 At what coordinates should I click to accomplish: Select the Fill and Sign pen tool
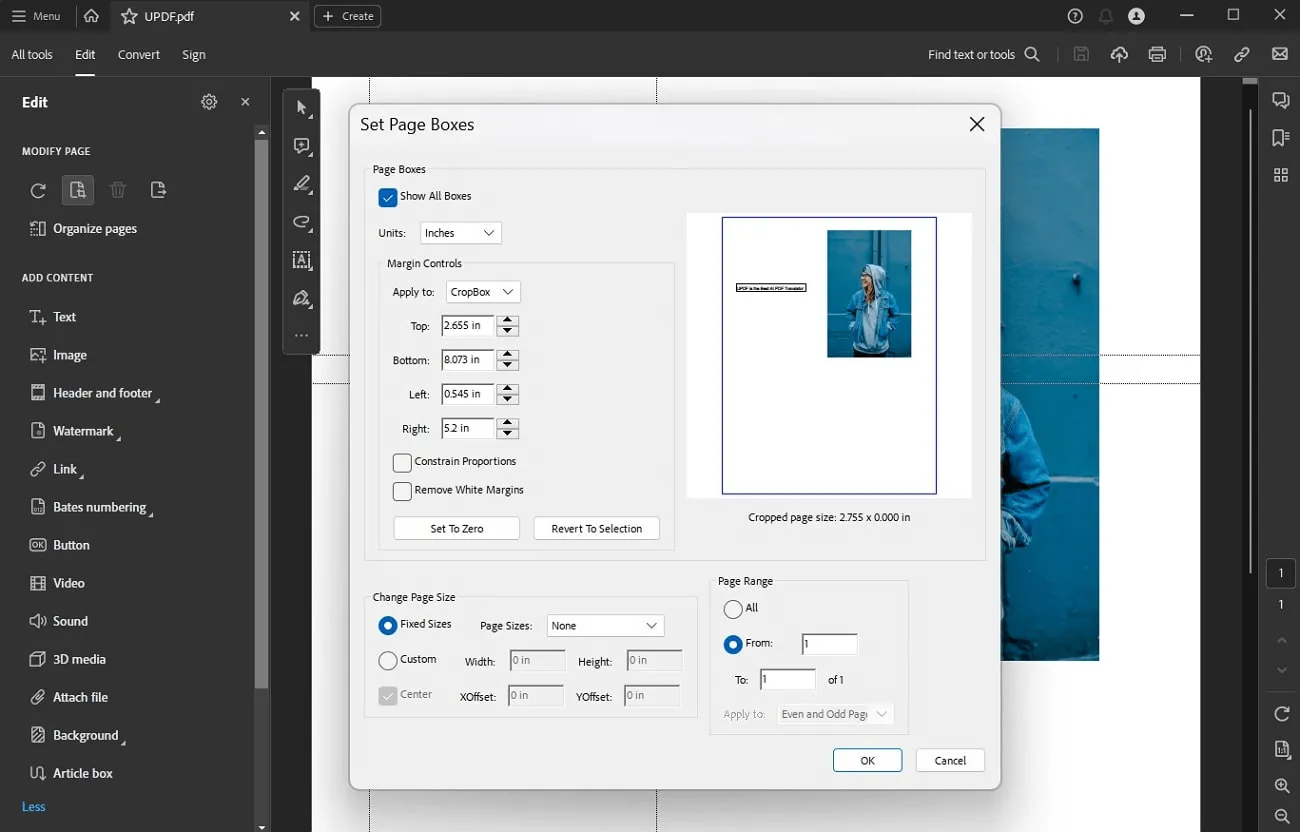tap(301, 298)
